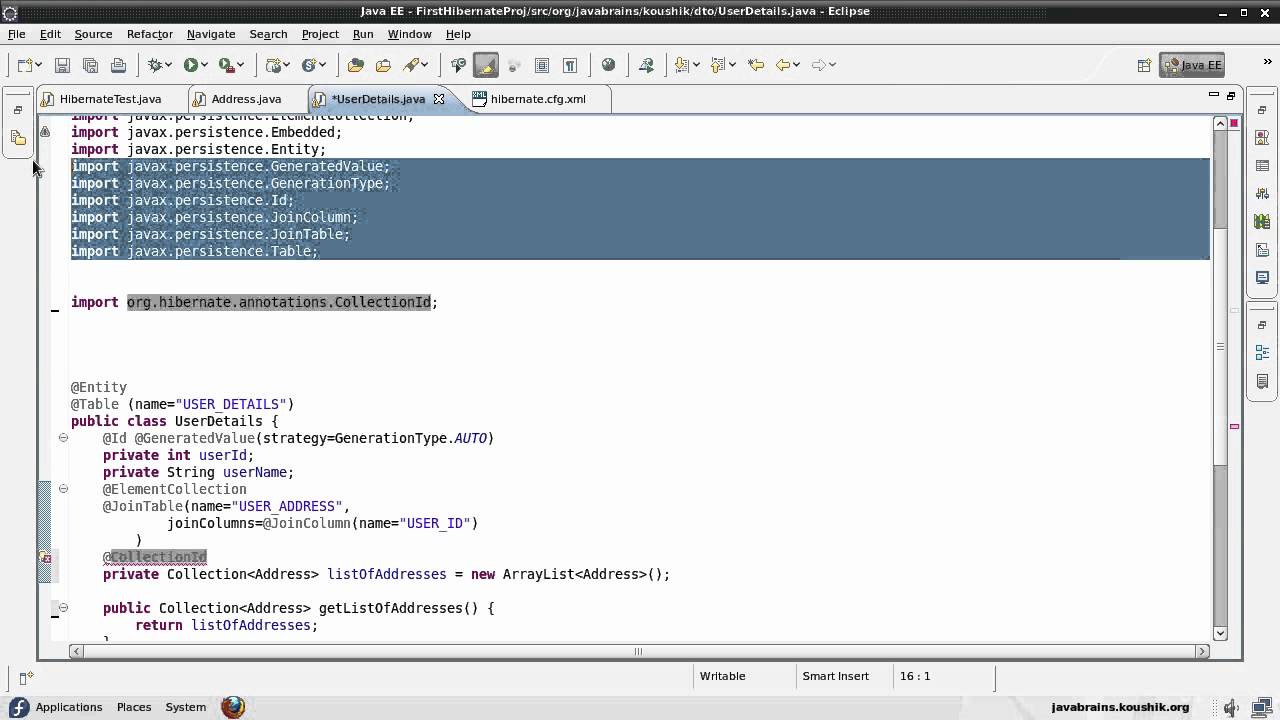The height and width of the screenshot is (720, 1280).
Task: Open the Applications menu in the panel
Action: click(57, 707)
